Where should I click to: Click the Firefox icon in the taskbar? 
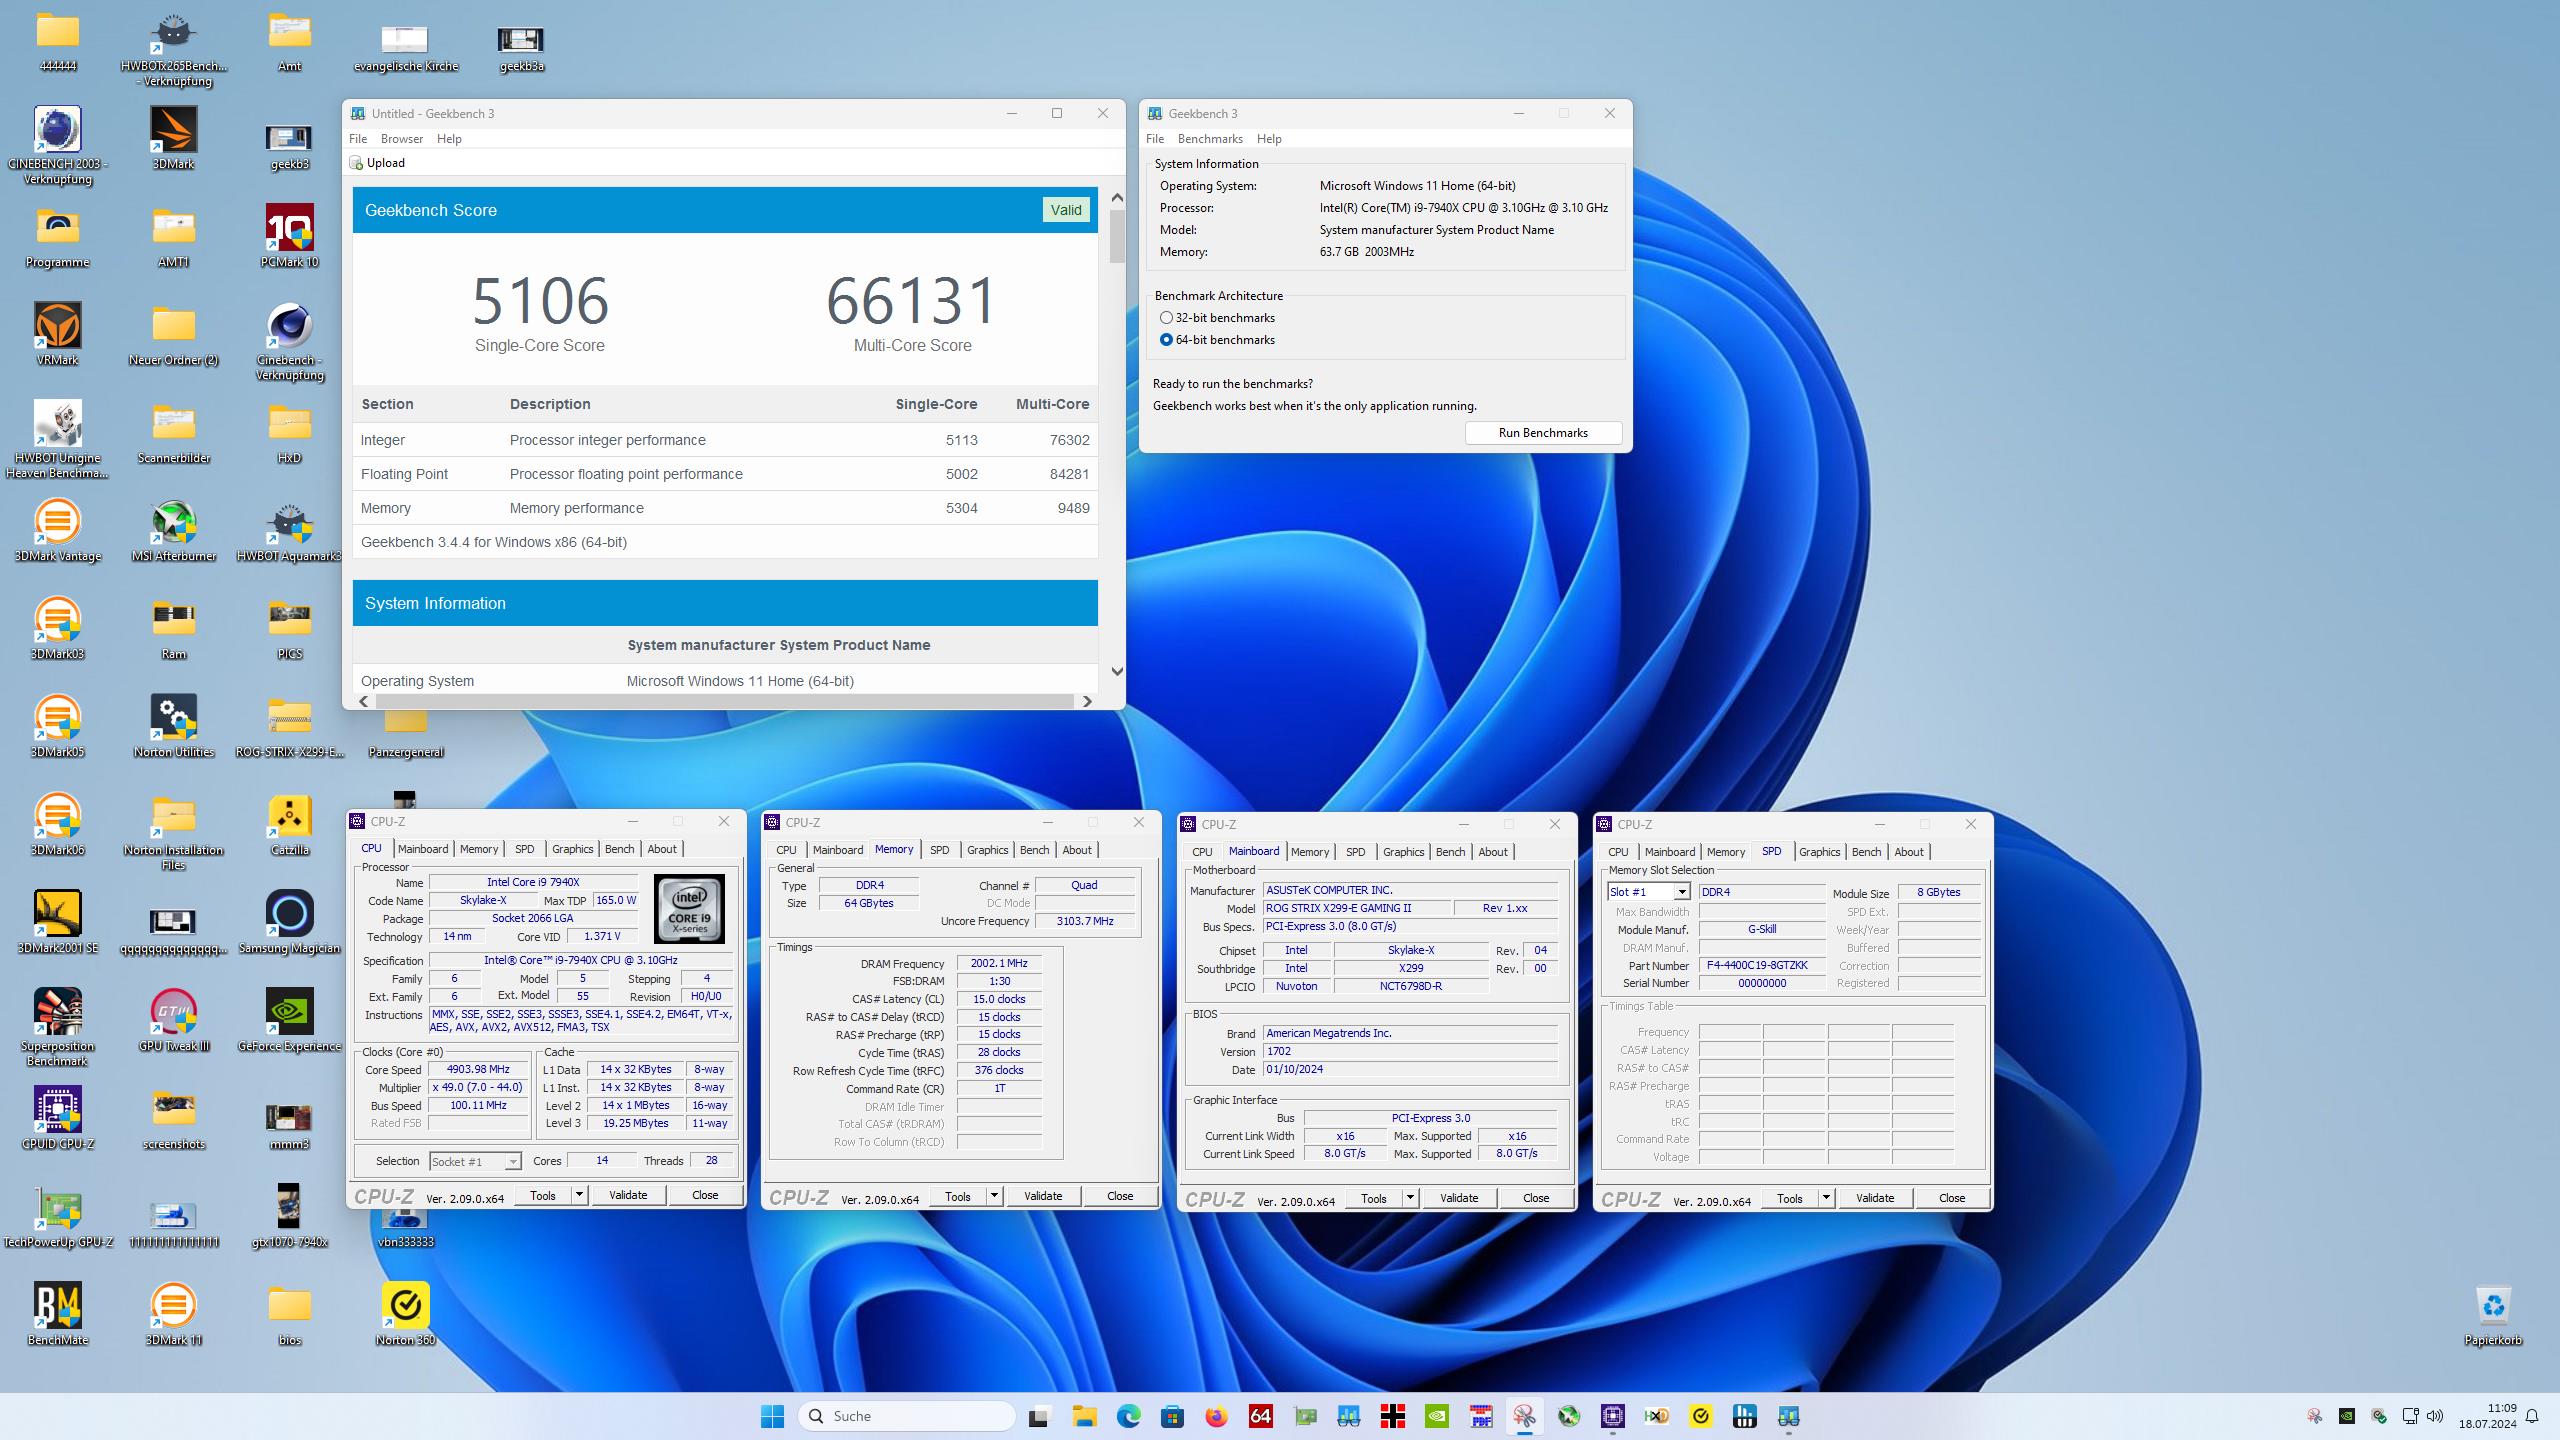[x=1216, y=1416]
